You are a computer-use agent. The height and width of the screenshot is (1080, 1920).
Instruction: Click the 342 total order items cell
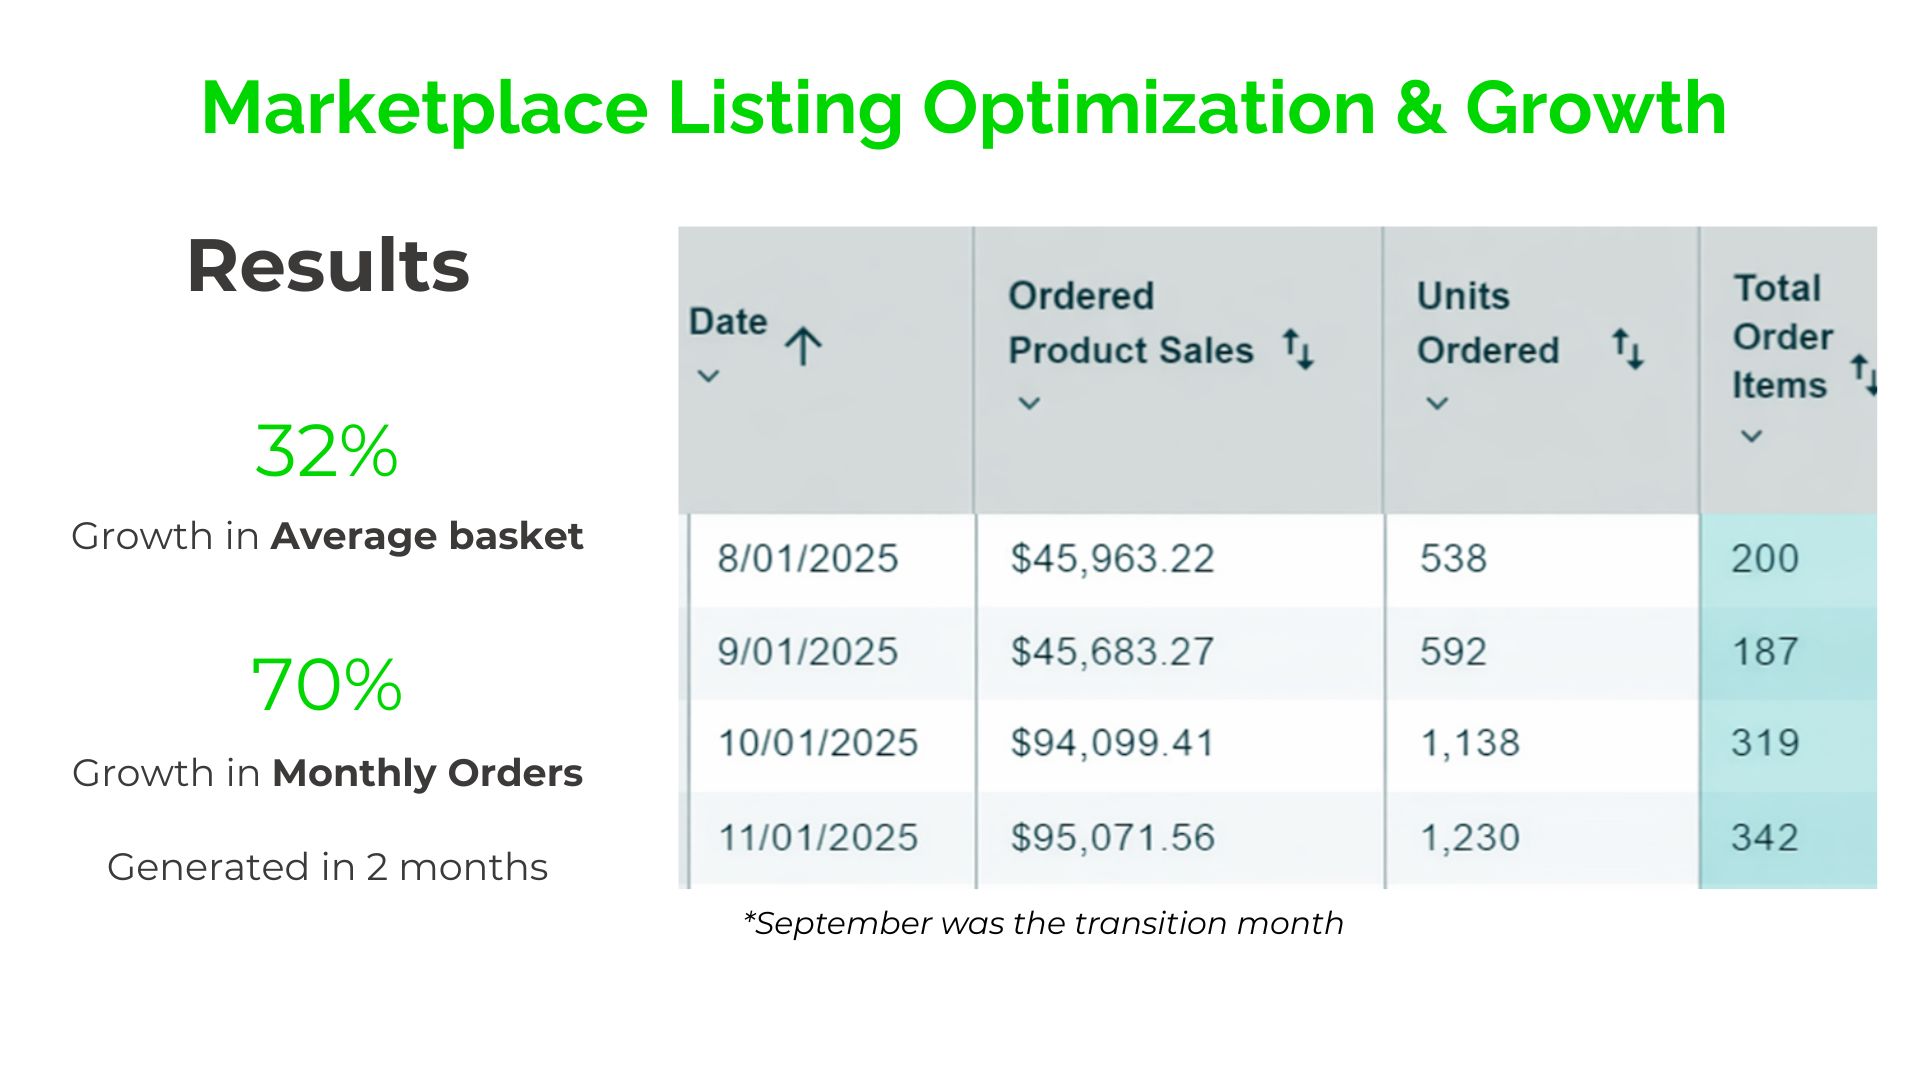[x=1765, y=838]
